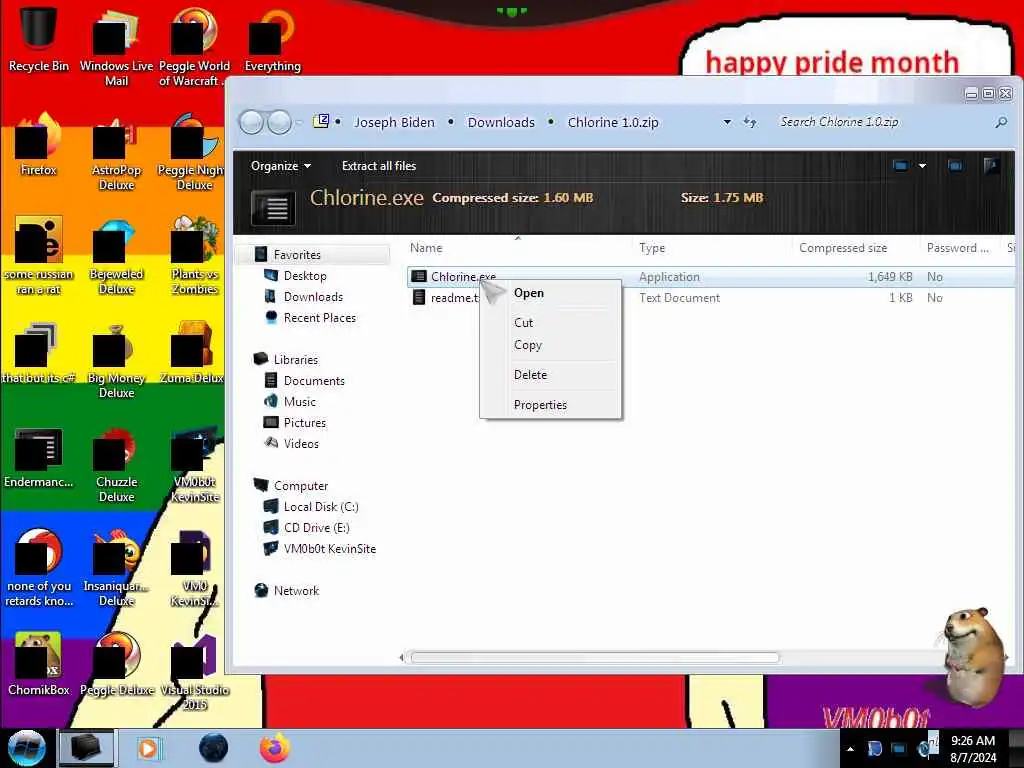Open Recent Places in navigation pane

tap(319, 317)
